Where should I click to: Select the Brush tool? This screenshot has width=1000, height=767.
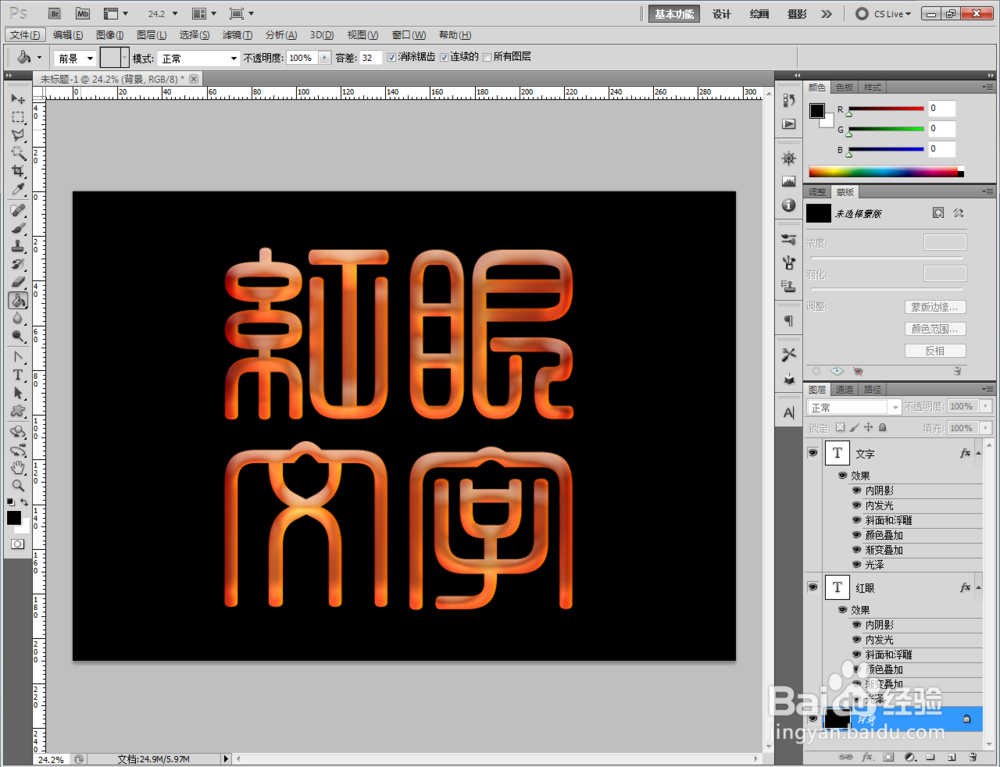[18, 228]
